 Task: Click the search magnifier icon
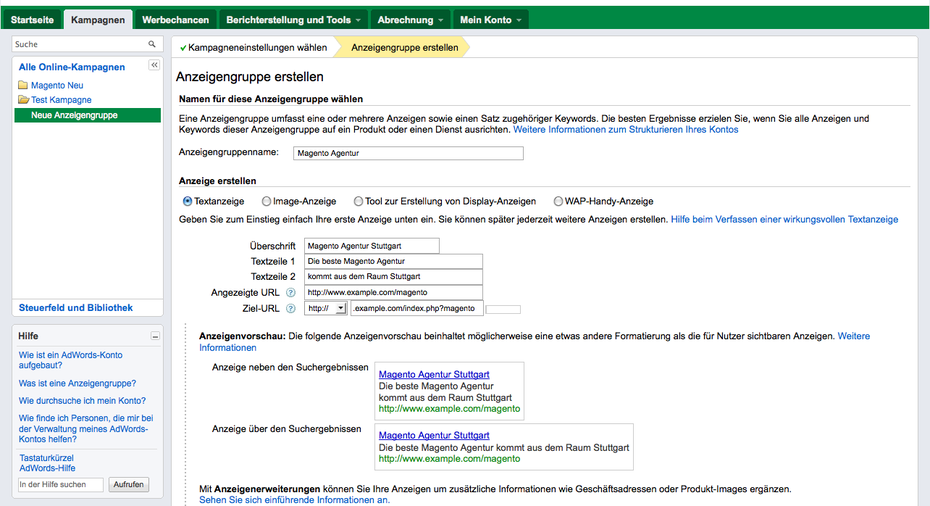click(x=152, y=44)
